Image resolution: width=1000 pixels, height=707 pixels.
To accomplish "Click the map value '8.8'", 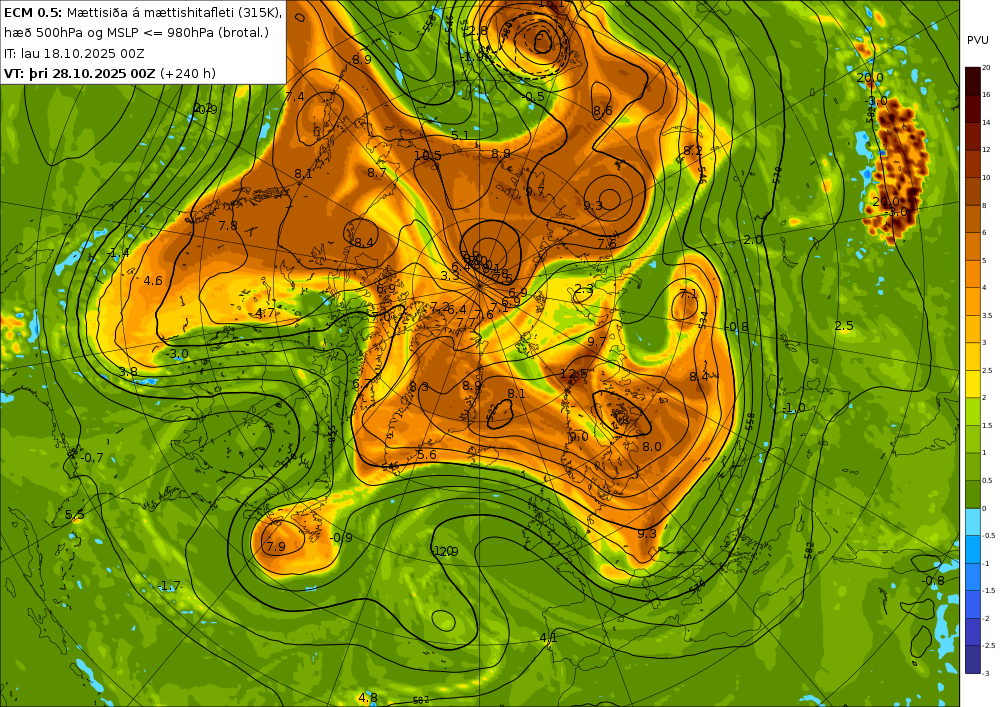I will coord(501,154).
